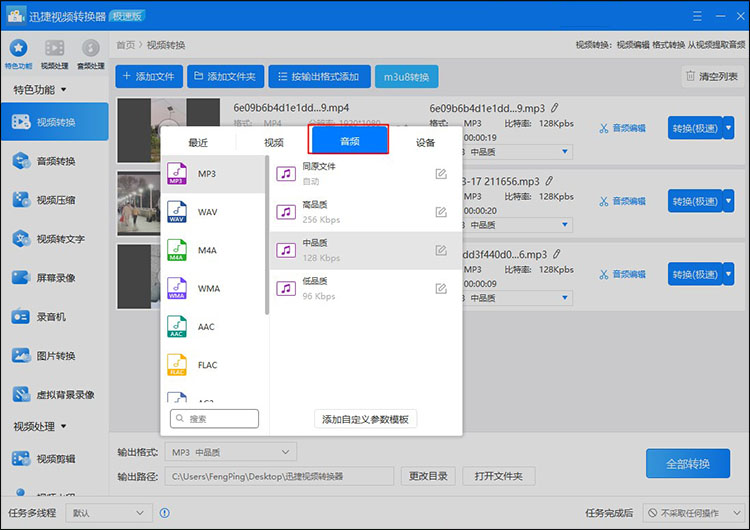The height and width of the screenshot is (530, 750).
Task: Rename output dd3f440d0...6.mp3 with pencil icon
Action: click(x=557, y=254)
